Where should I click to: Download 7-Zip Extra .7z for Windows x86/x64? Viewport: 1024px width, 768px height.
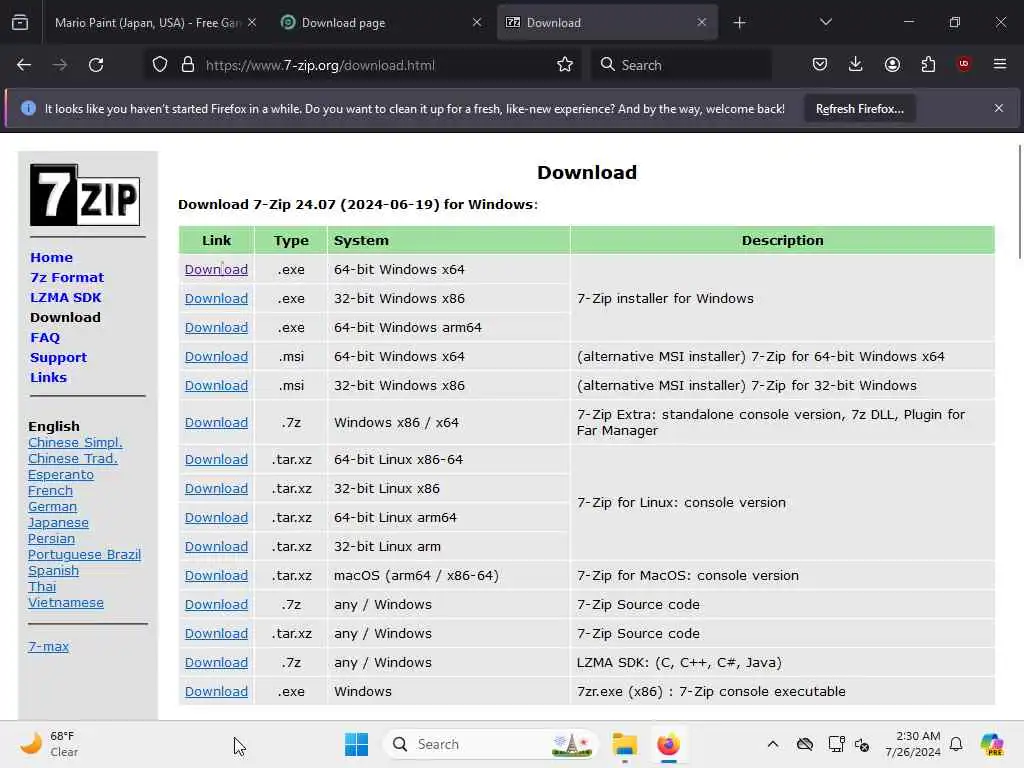coord(216,423)
